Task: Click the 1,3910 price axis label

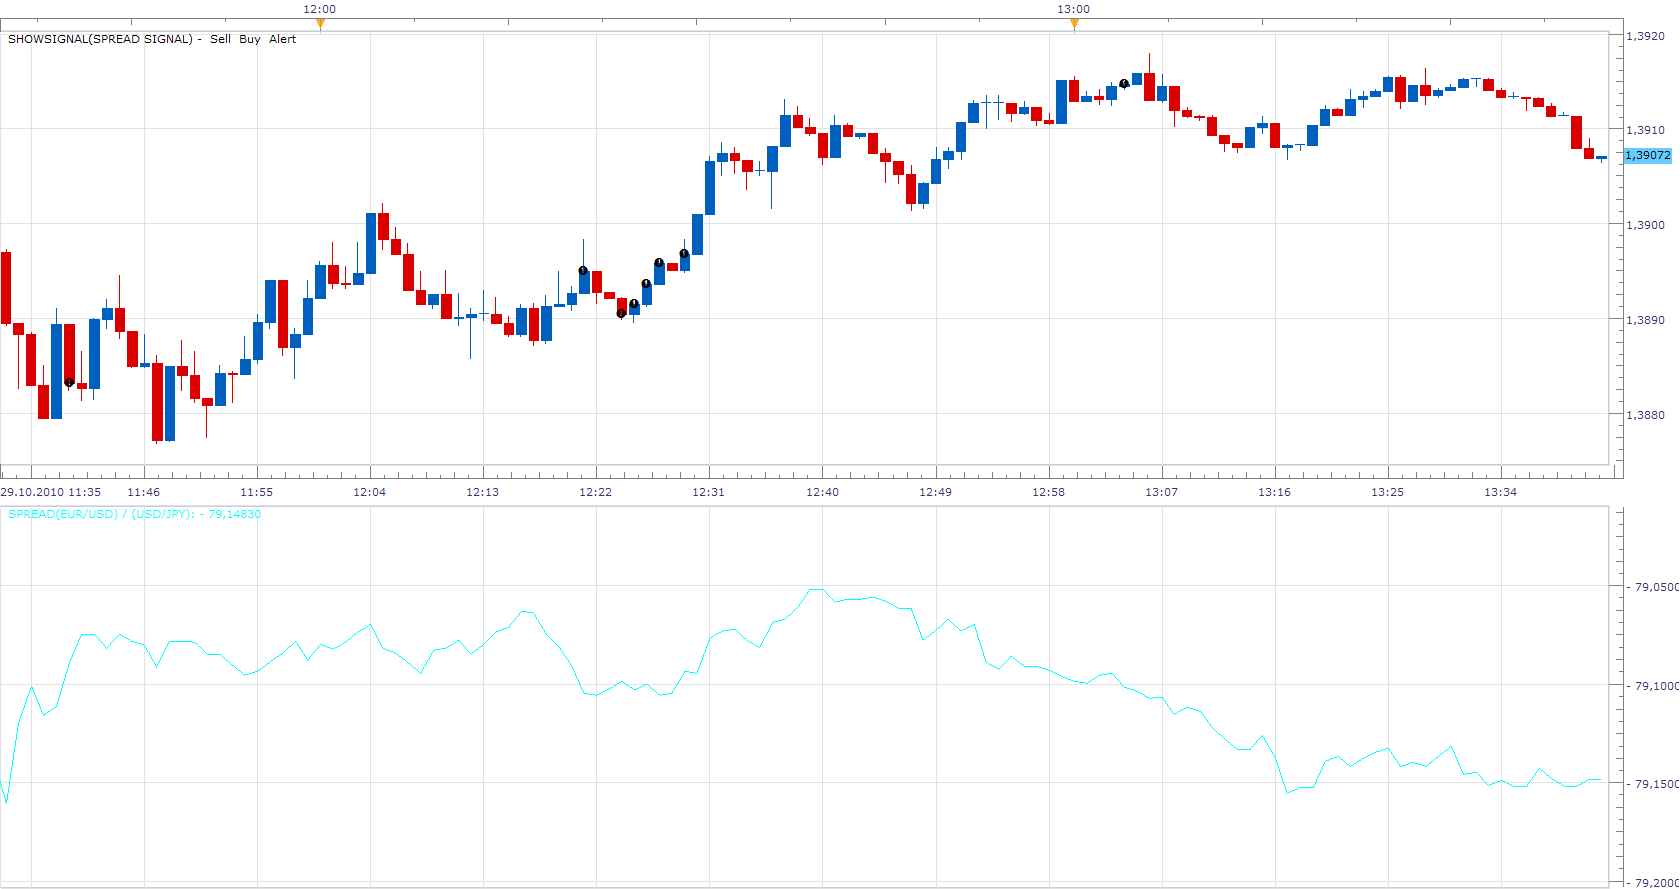Action: 1645,130
